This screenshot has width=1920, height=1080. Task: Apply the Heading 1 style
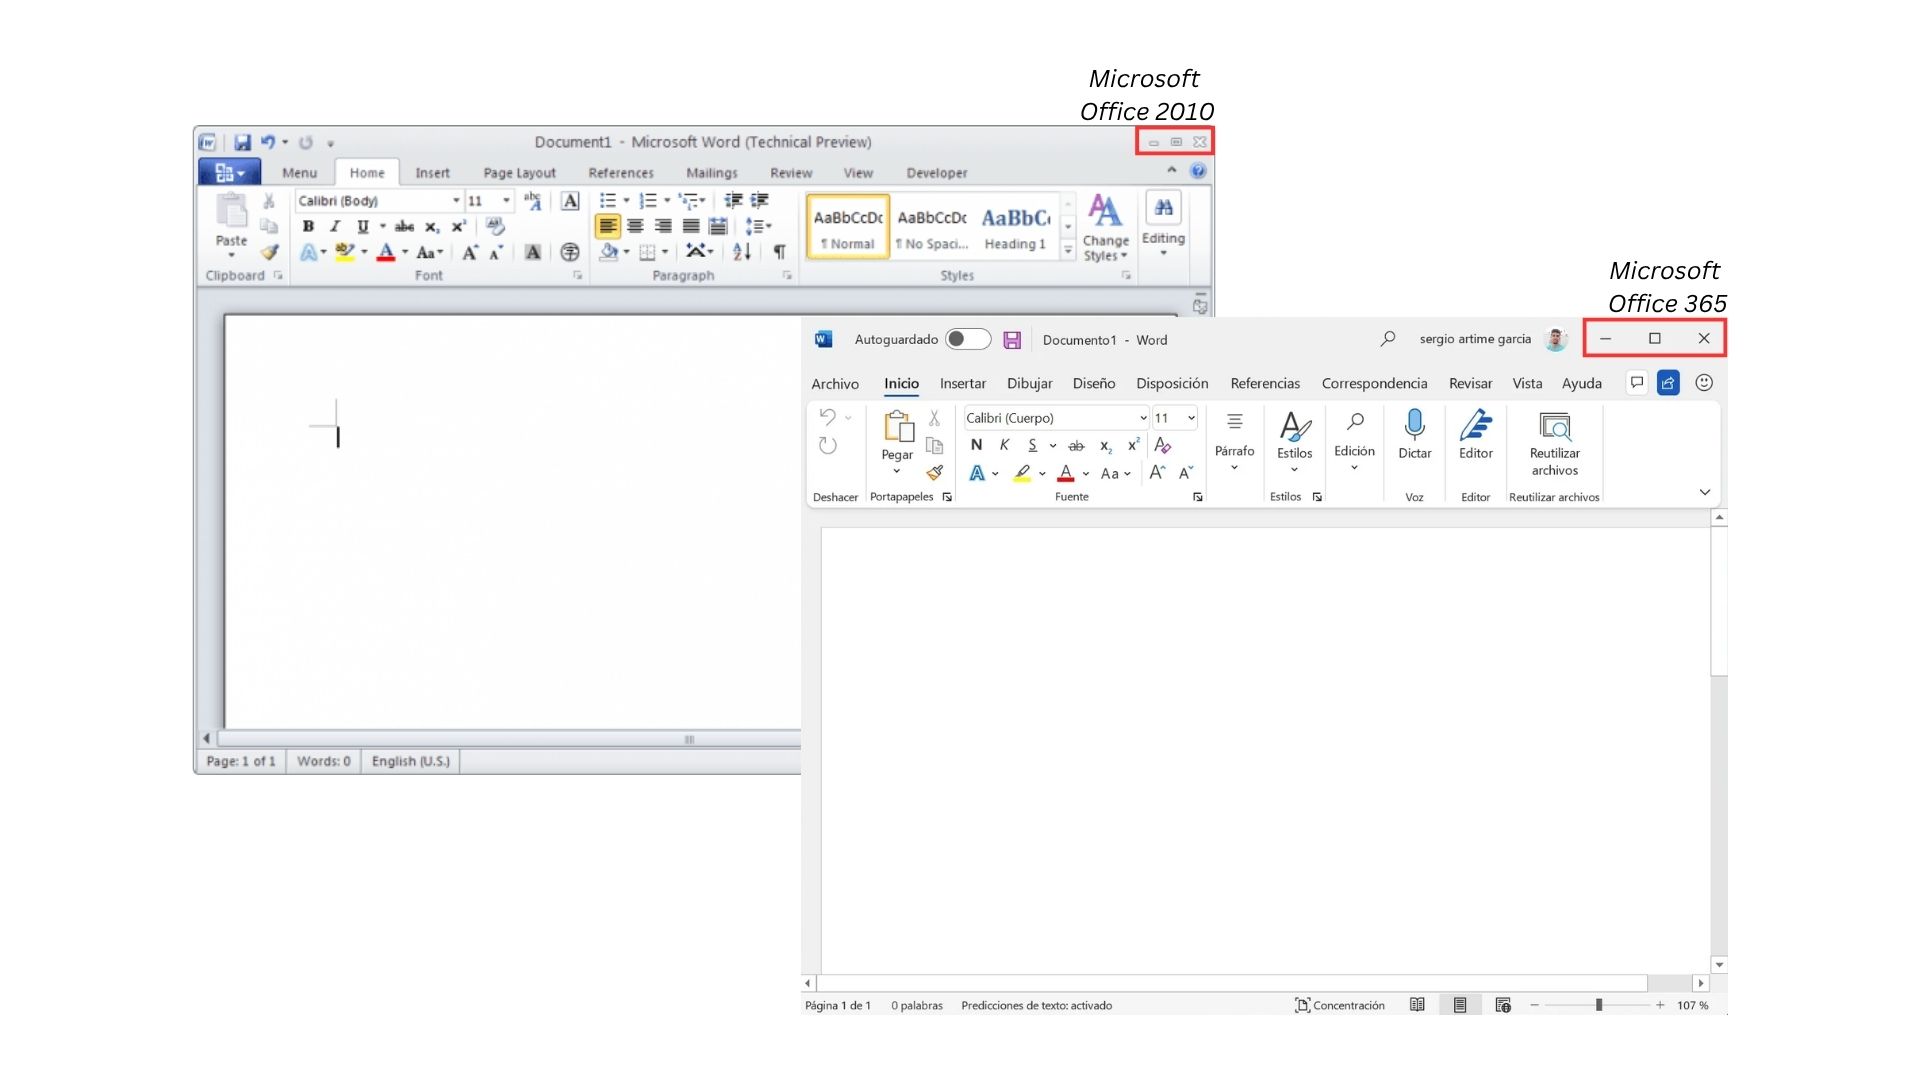pyautogui.click(x=1014, y=228)
